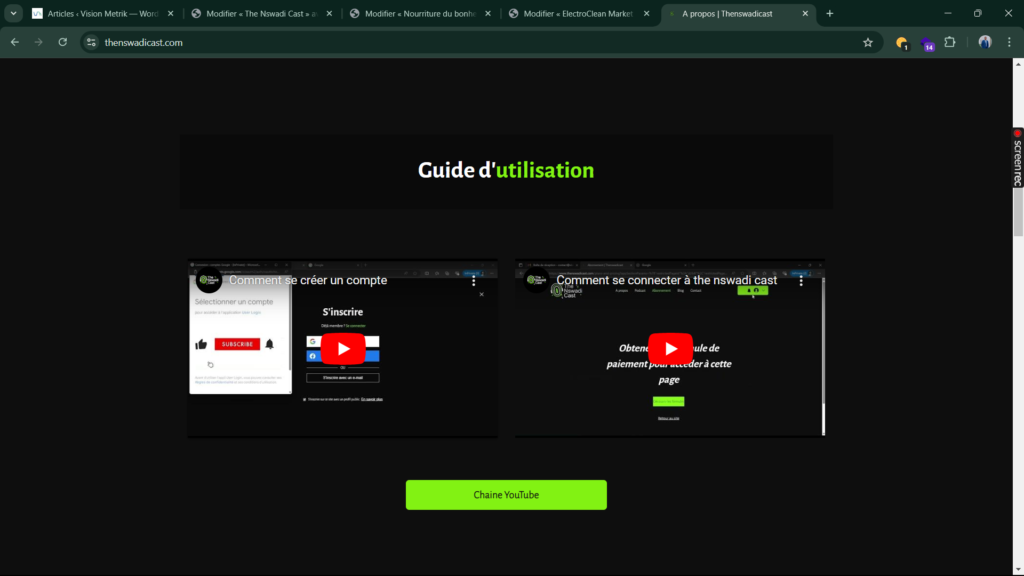Viewport: 1024px width, 576px height.
Task: Open the purple extension with badge 14
Action: click(x=927, y=44)
